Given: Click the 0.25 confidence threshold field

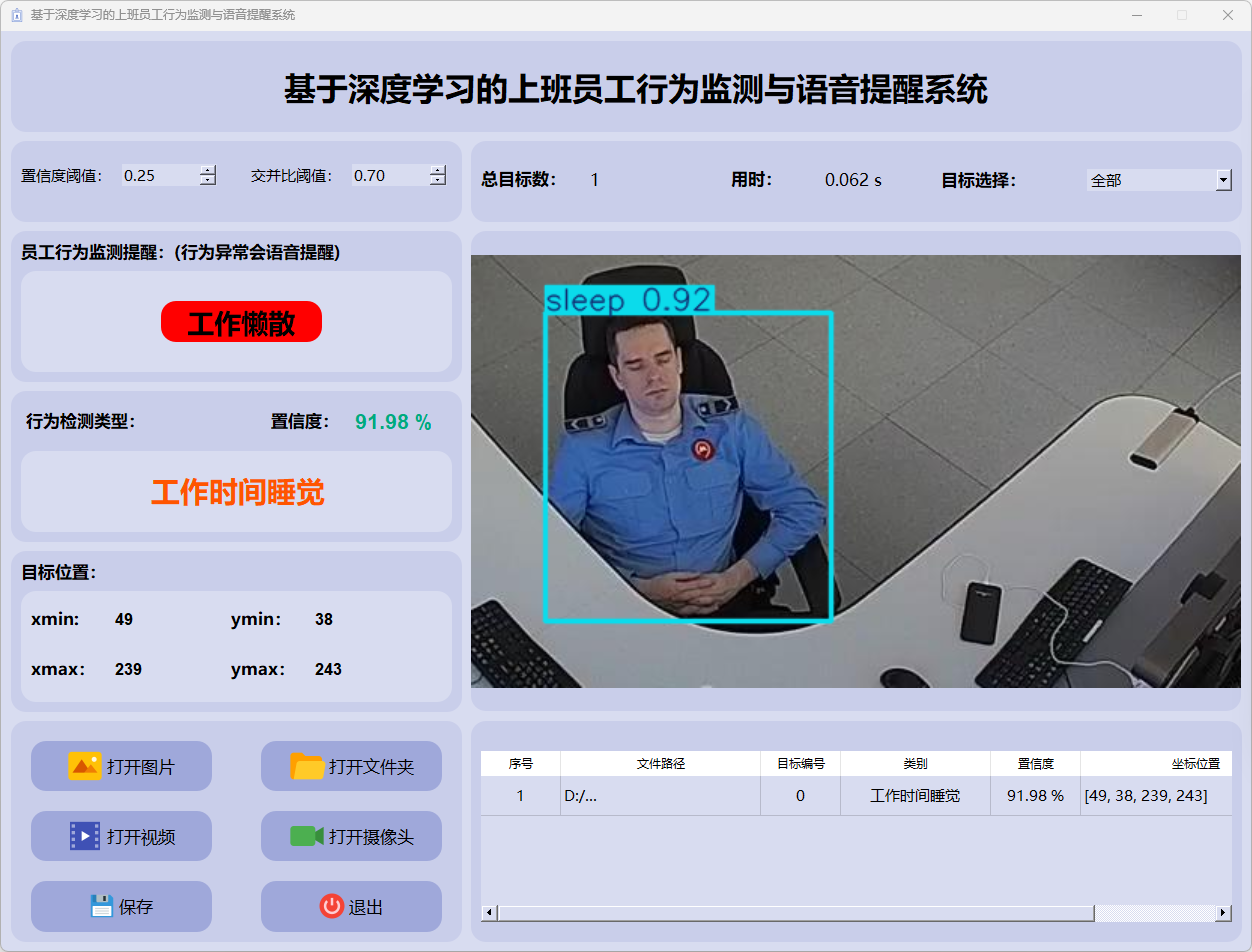Looking at the screenshot, I should (x=160, y=175).
